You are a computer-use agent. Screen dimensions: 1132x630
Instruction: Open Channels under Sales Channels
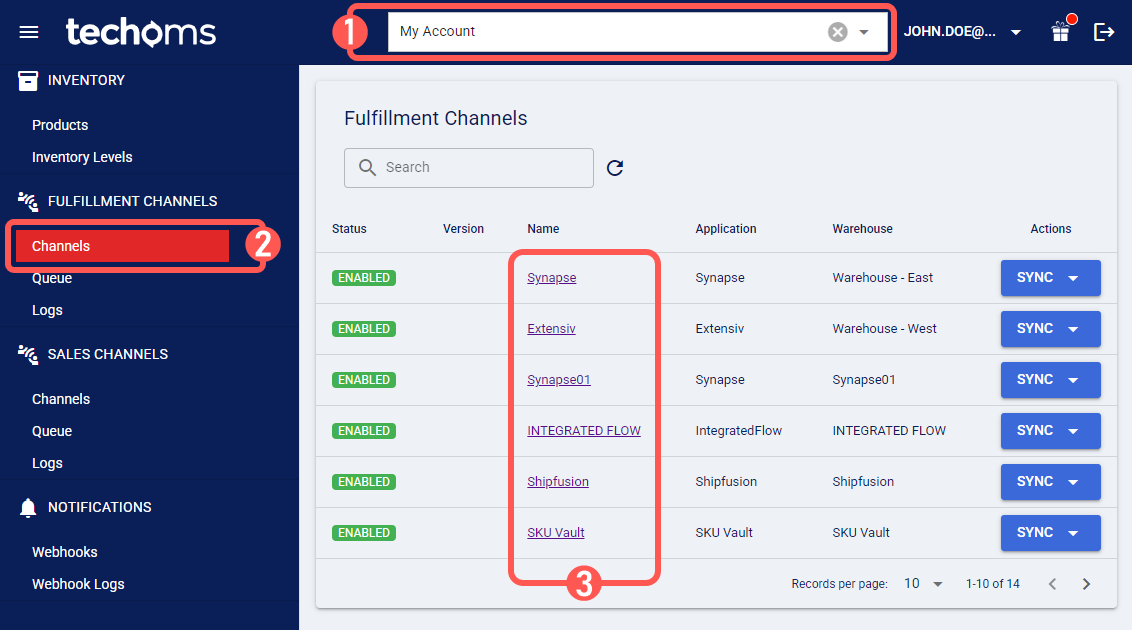(61, 399)
